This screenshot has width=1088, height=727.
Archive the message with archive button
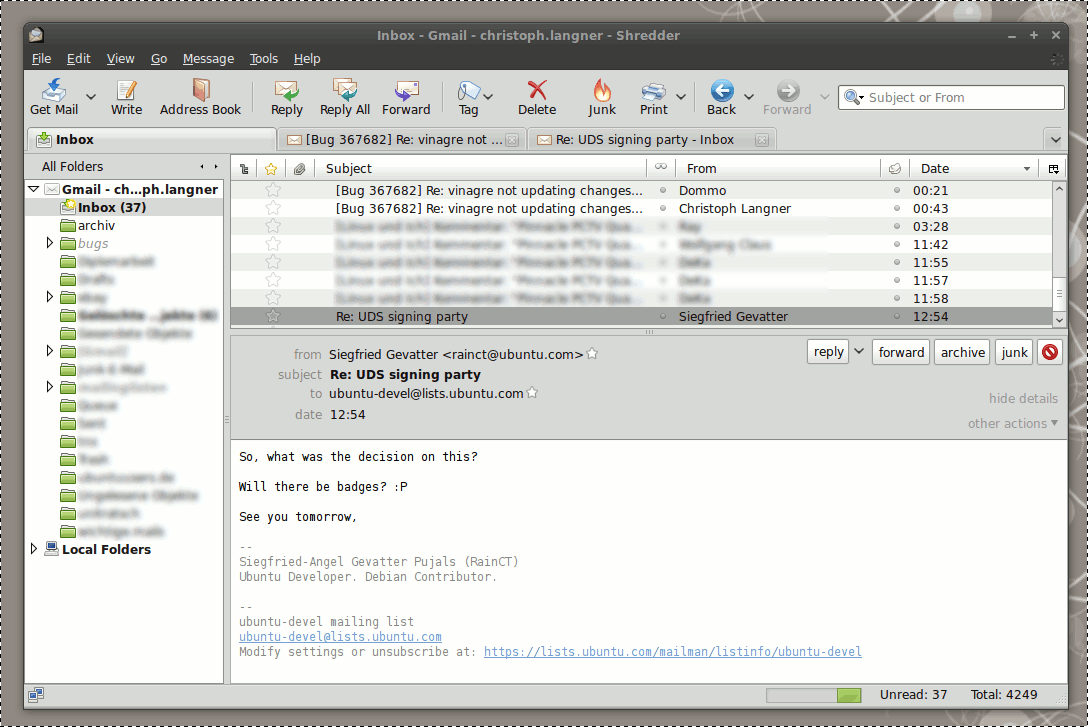point(962,352)
